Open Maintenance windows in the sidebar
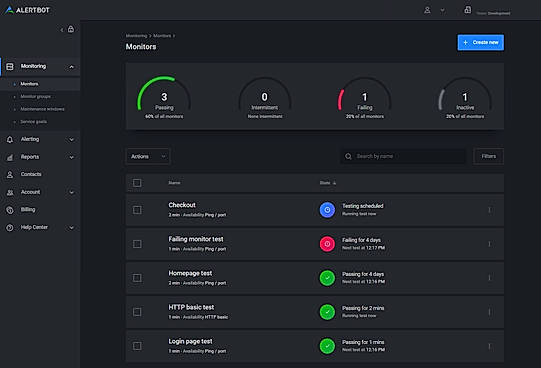Viewport: 541px width, 368px height. (42, 109)
